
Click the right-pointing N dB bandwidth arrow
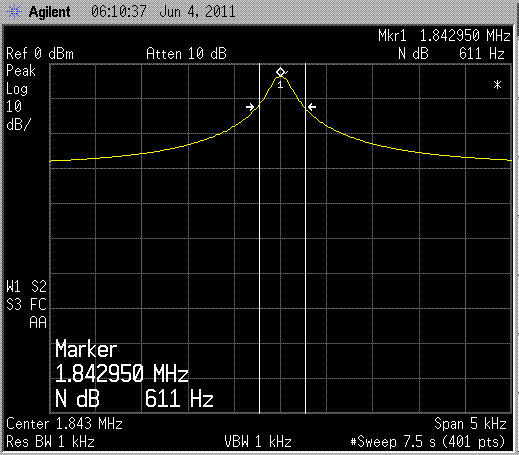point(250,107)
